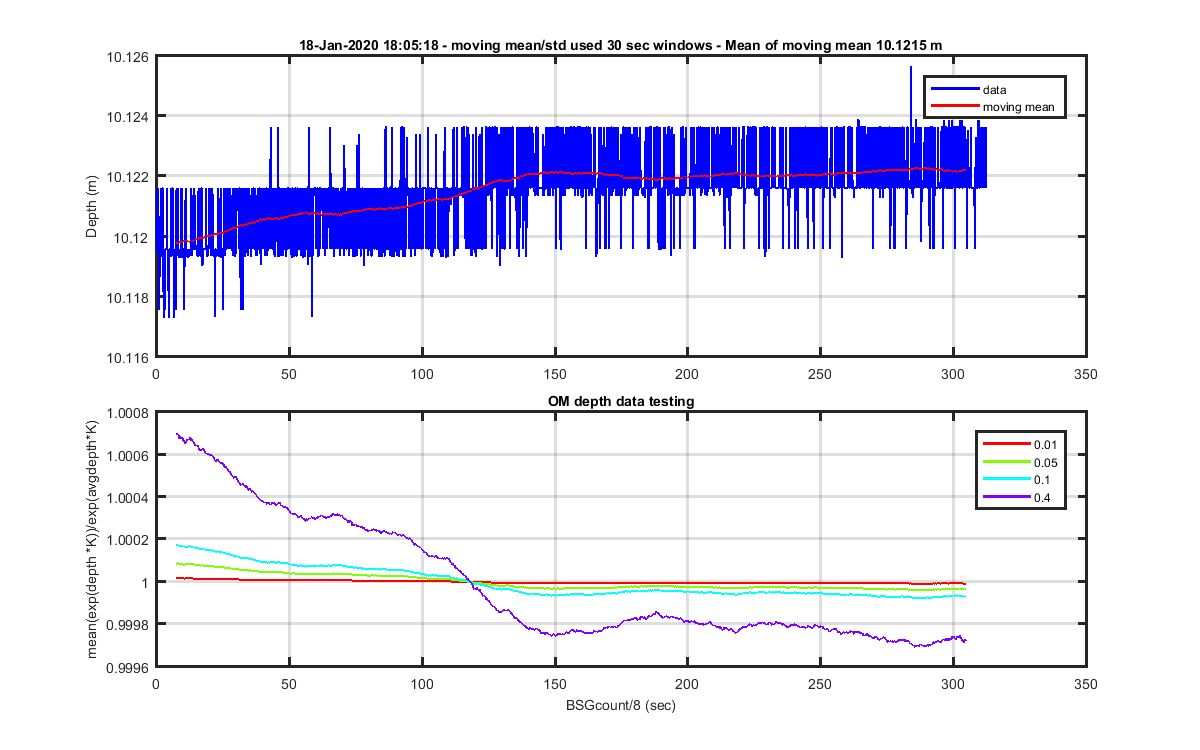
Task: Select the 'mean(exp(depth*K))/exp(avgdepth*K)' axis label
Action: point(91,538)
